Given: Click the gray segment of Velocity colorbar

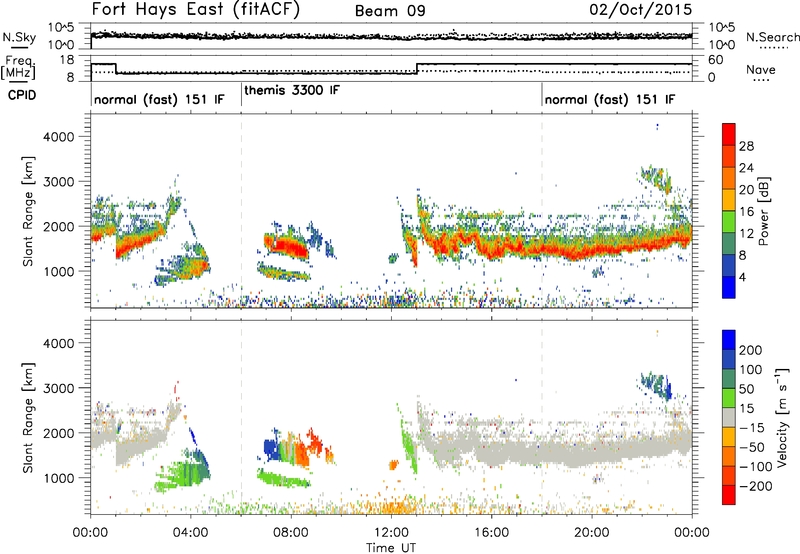Looking at the screenshot, I should pos(729,417).
